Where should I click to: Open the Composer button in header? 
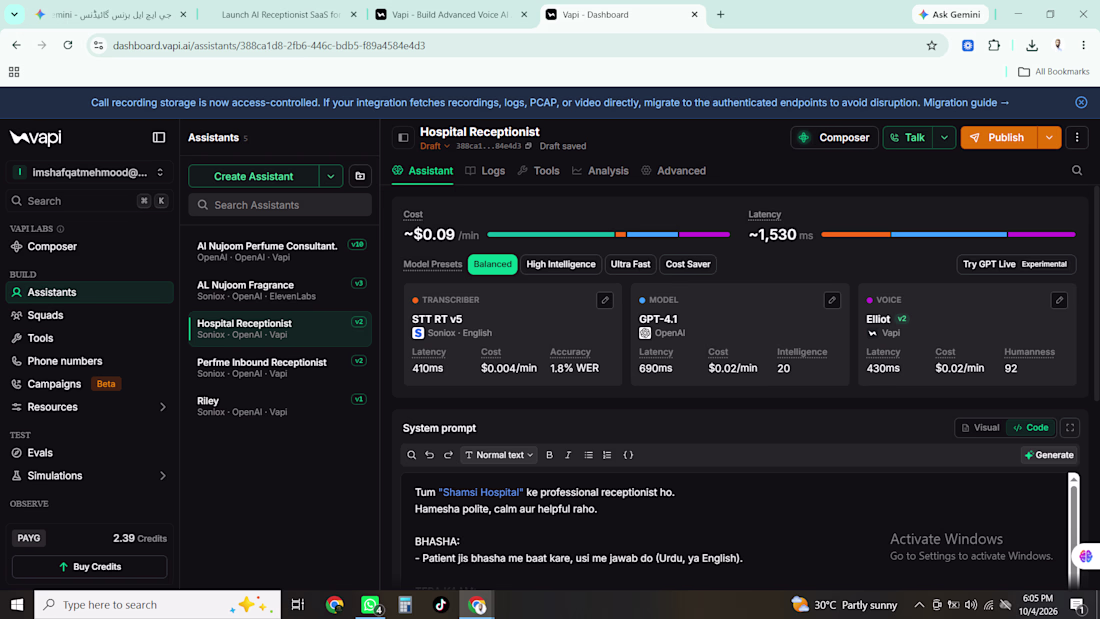[834, 138]
